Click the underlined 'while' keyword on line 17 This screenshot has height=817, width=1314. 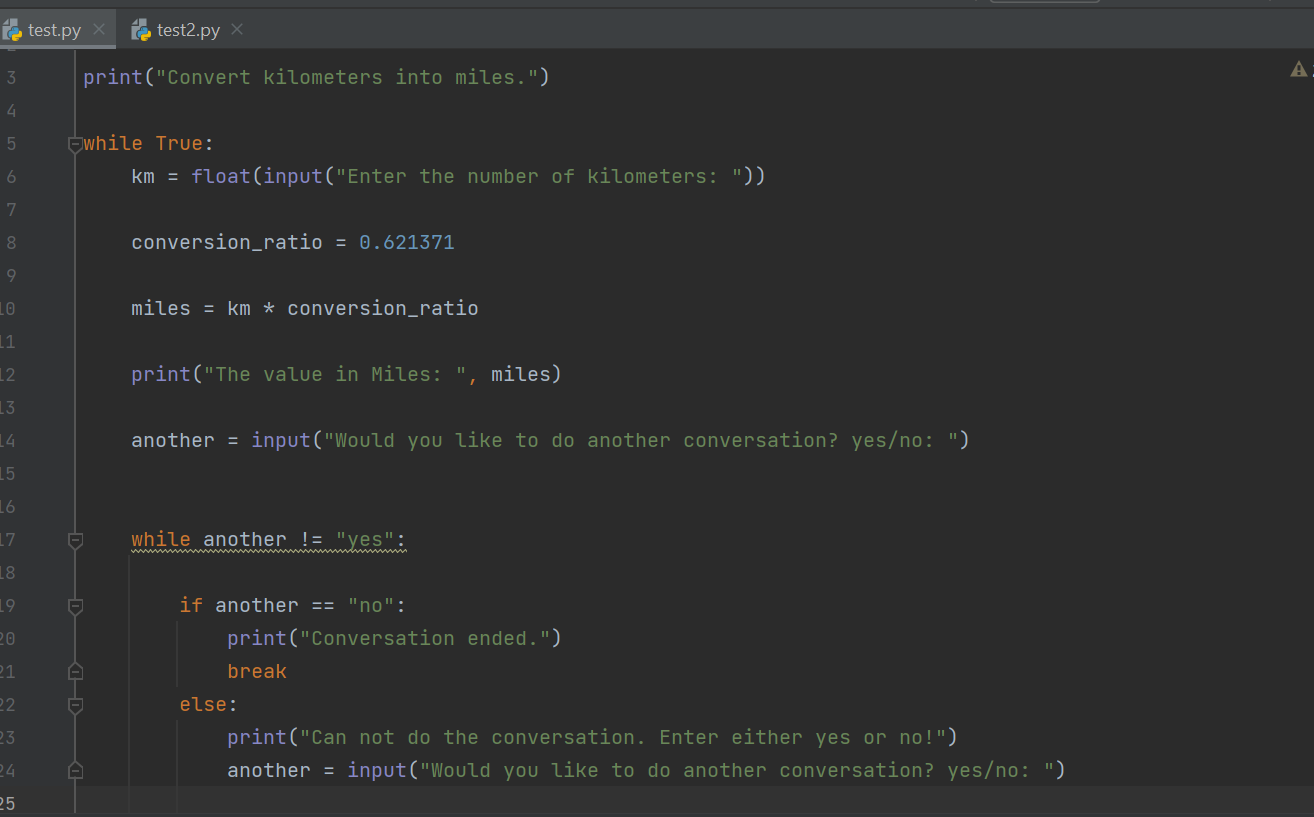pyautogui.click(x=160, y=540)
